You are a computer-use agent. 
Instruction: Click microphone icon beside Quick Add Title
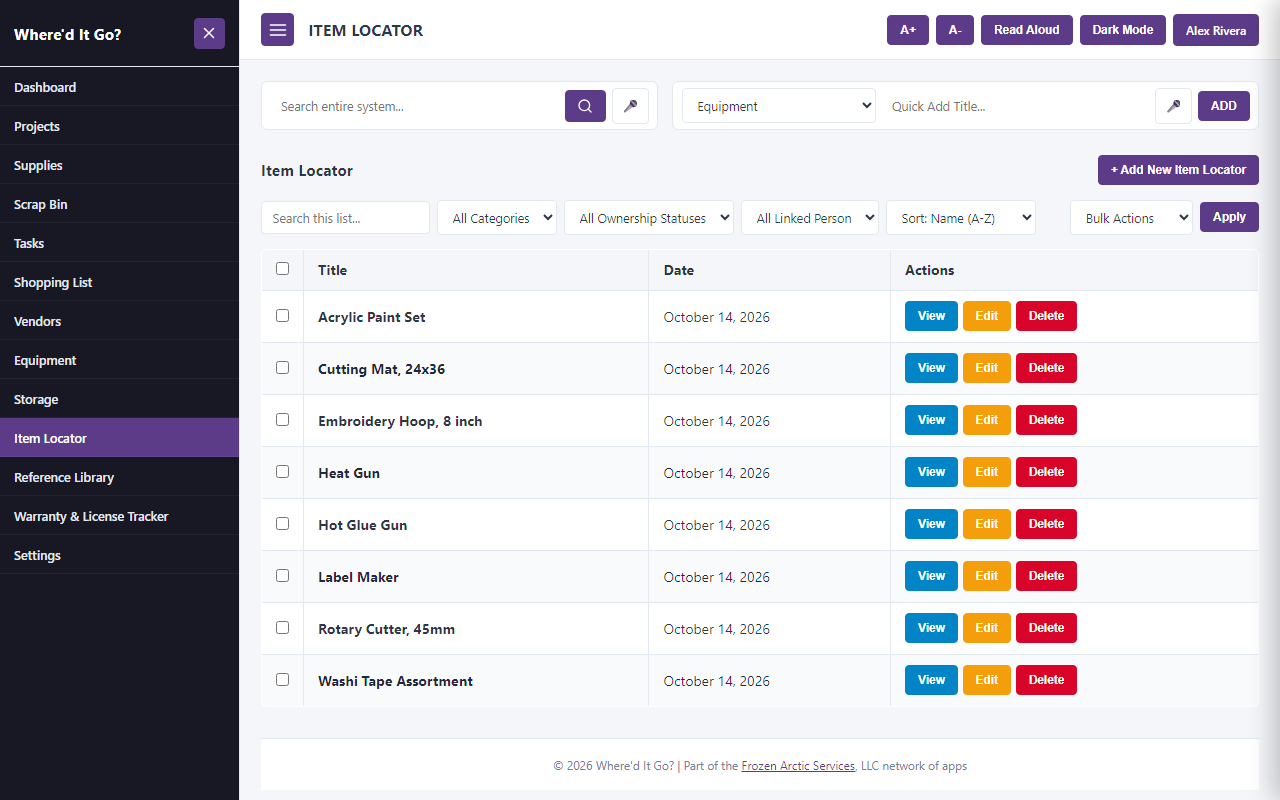[x=1173, y=106]
